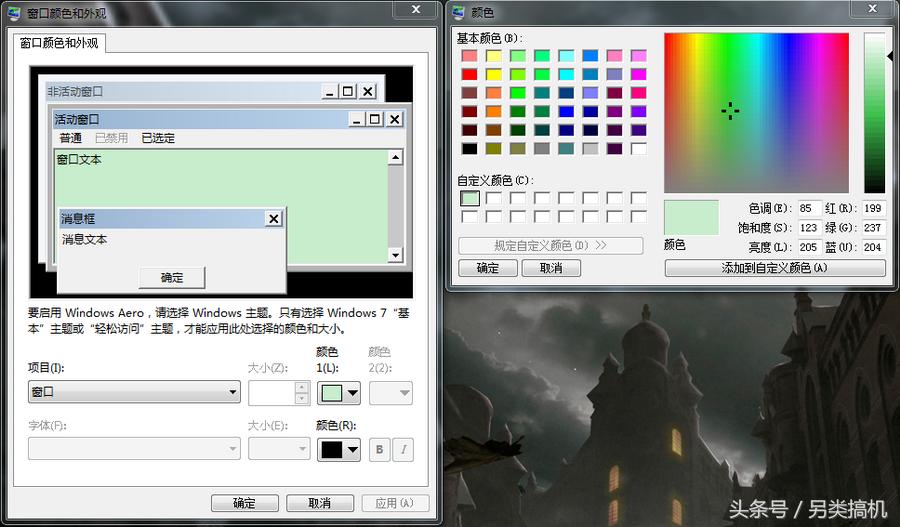Expand the 颜色 1 color dropdown
This screenshot has width=900, height=527.
click(x=339, y=393)
